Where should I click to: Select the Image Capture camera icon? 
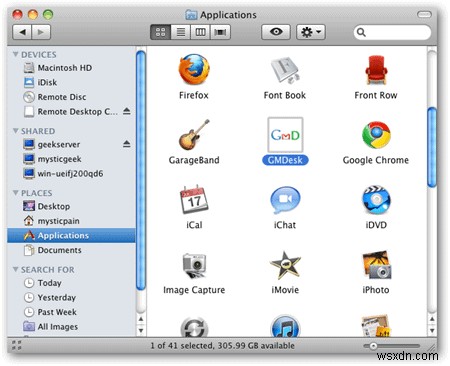point(194,265)
